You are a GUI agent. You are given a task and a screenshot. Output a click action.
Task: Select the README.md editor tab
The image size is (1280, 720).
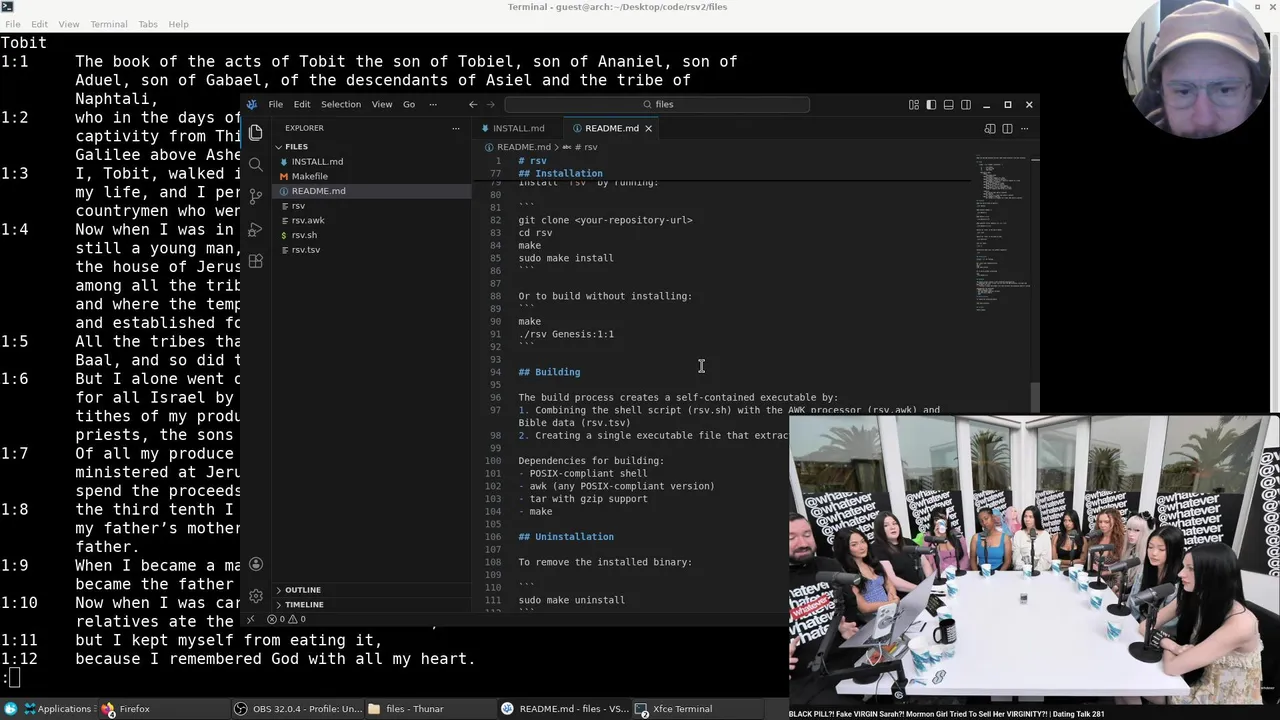(x=611, y=128)
